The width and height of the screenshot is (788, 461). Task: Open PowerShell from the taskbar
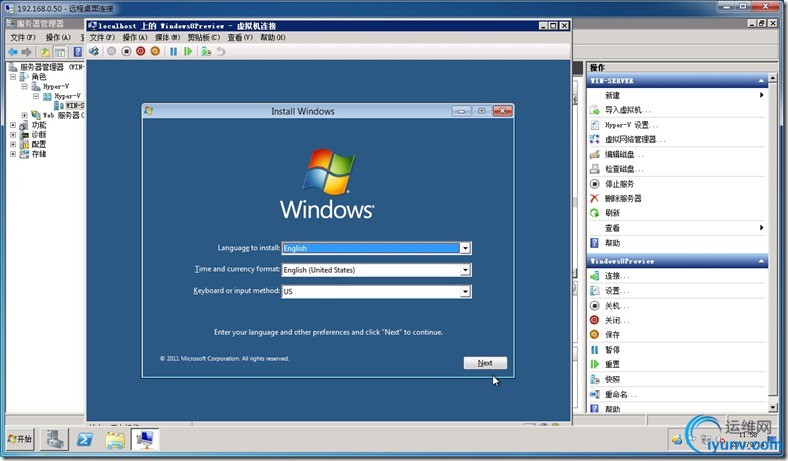84,439
